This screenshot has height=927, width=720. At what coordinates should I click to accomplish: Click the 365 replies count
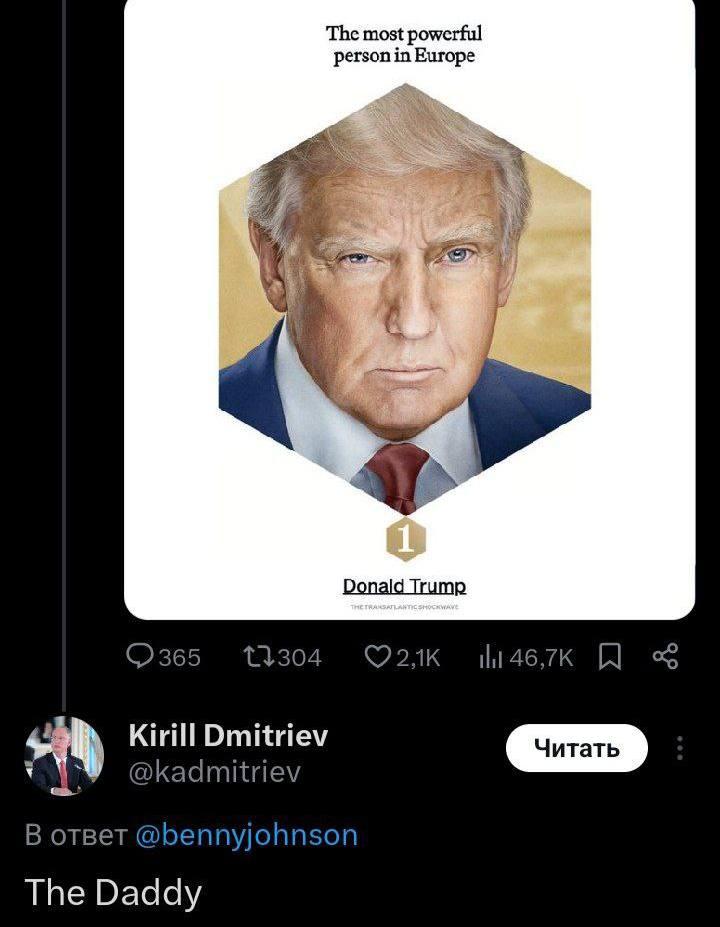180,657
